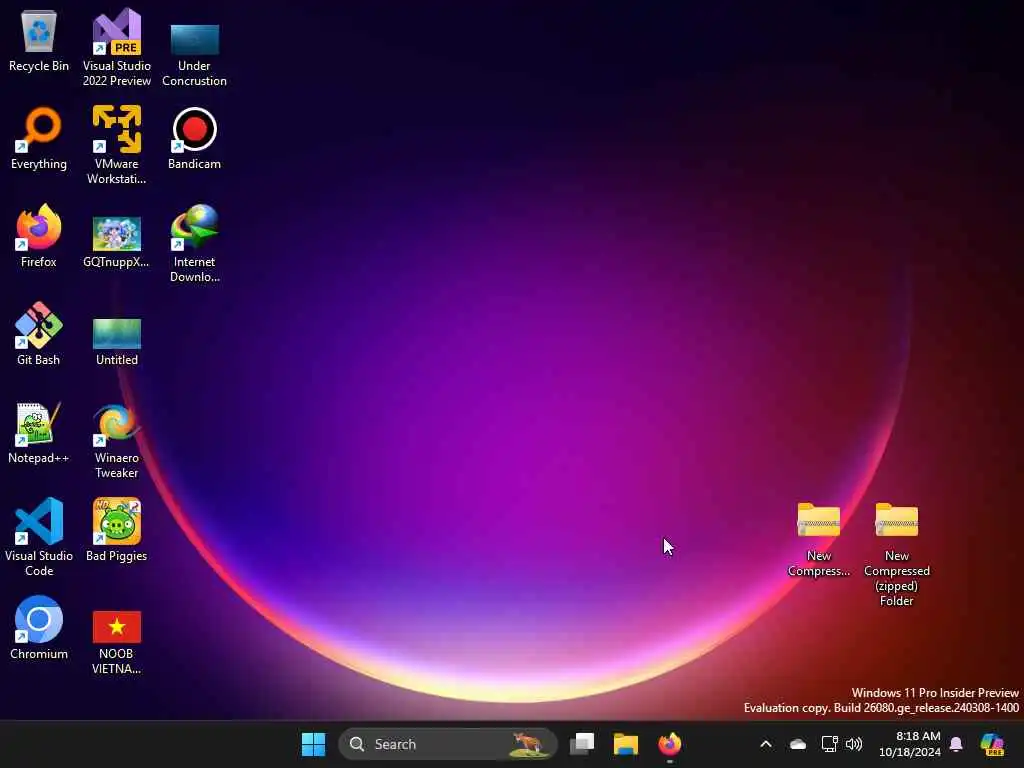Open File Explorer from taskbar

[x=626, y=744]
